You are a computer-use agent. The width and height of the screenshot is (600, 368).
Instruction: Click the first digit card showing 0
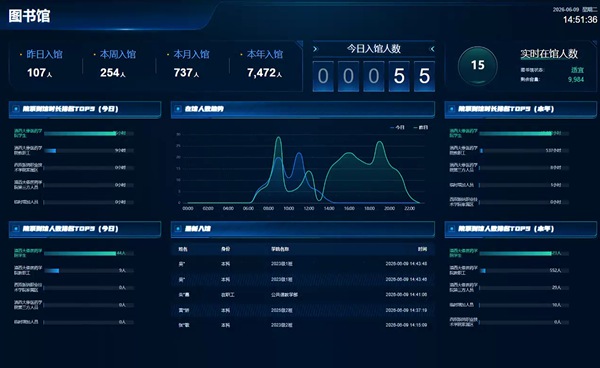(x=323, y=76)
